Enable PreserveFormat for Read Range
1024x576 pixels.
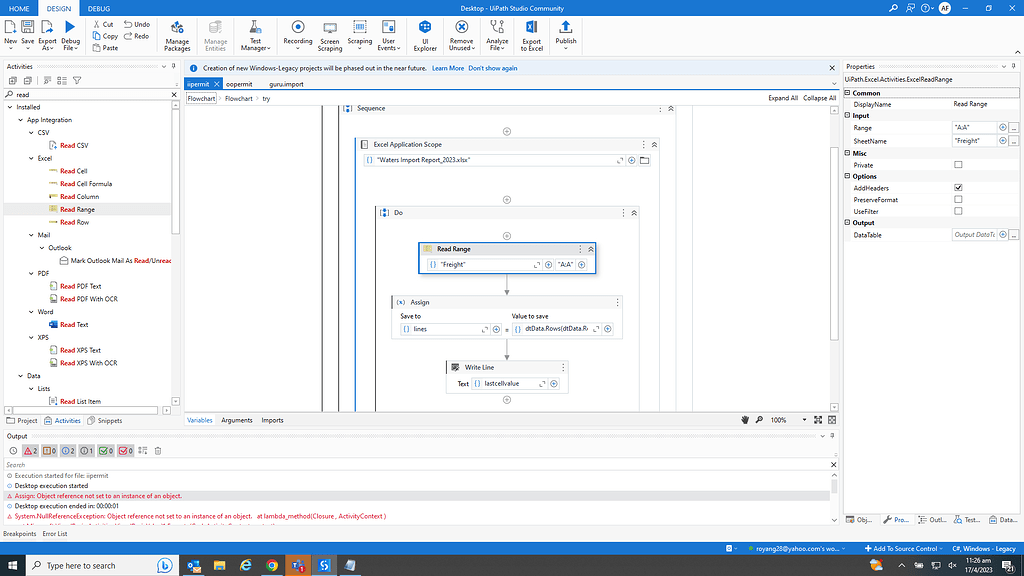(957, 199)
